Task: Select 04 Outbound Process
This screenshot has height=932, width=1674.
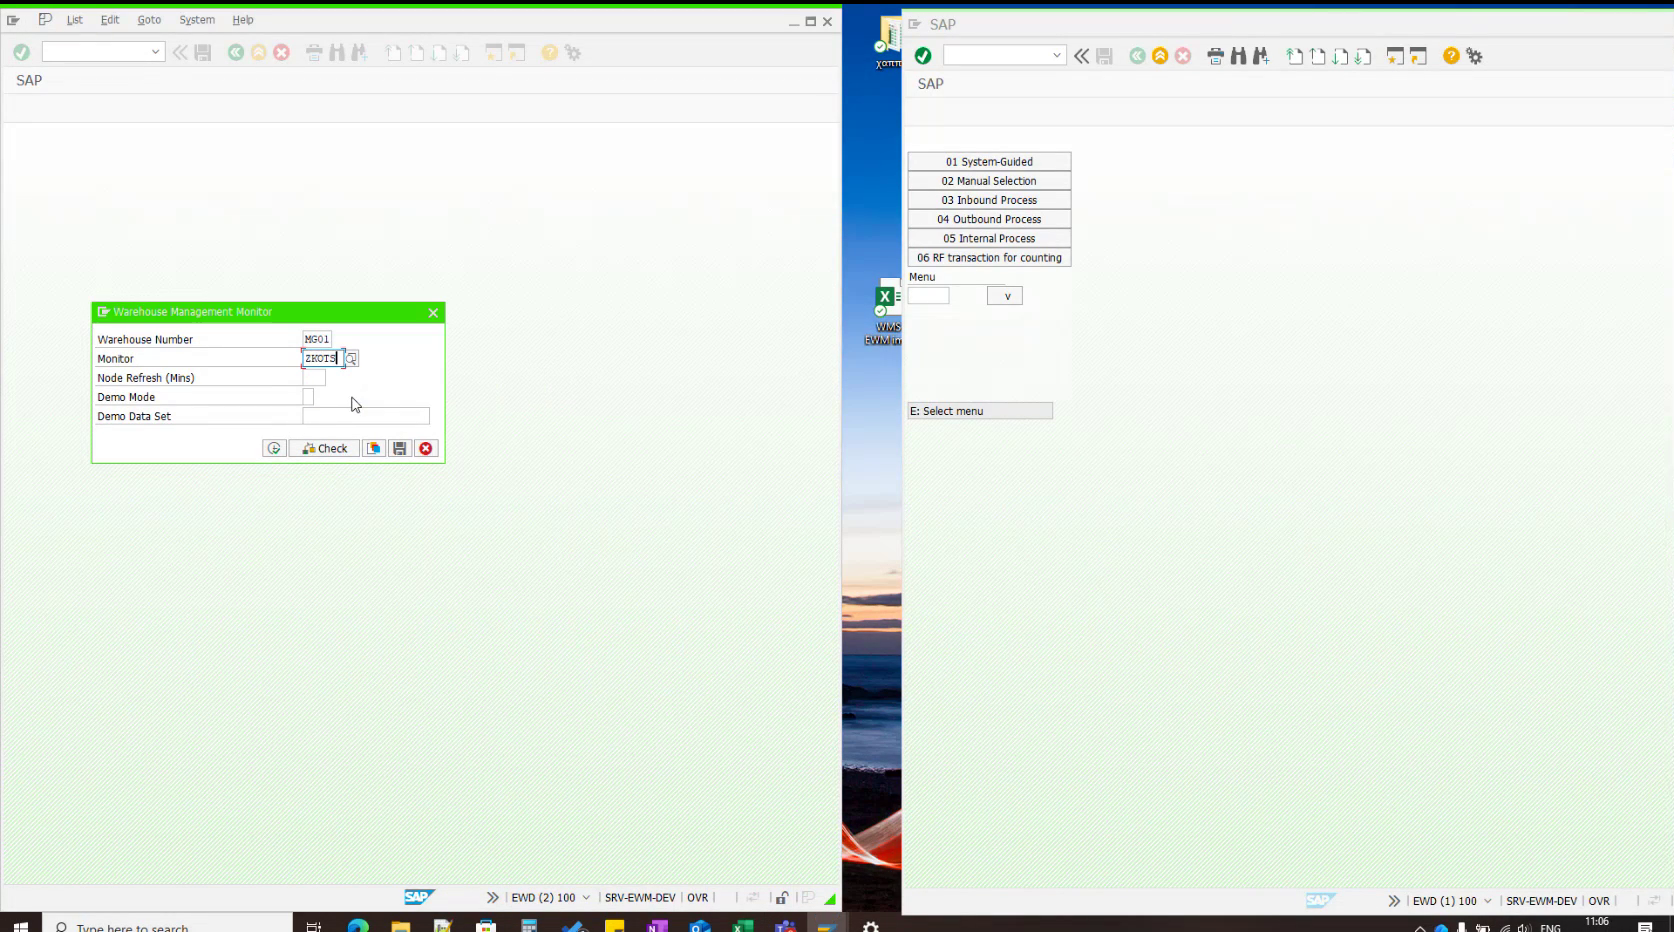Action: (x=988, y=218)
